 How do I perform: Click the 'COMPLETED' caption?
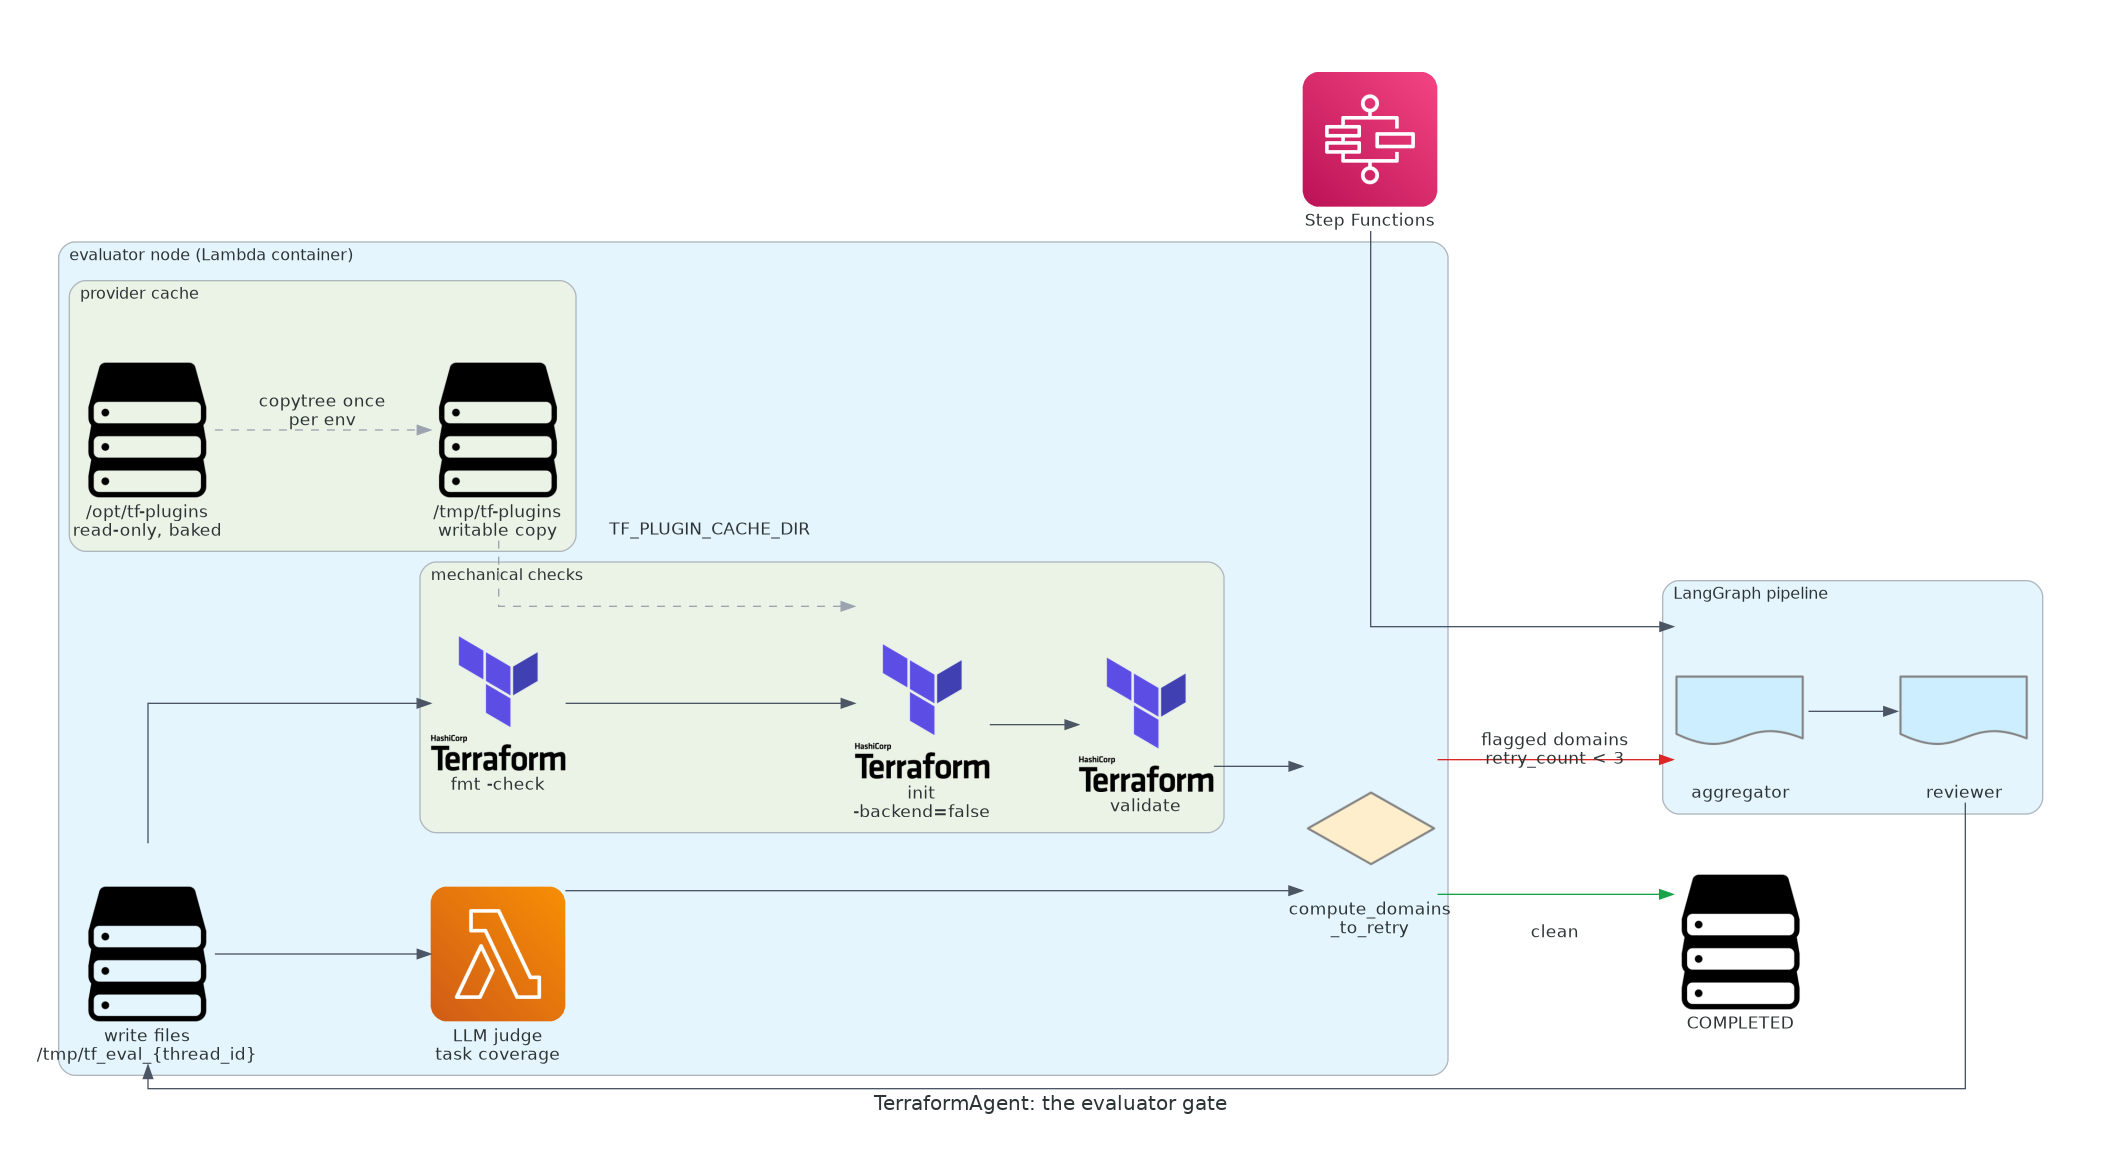pos(1740,1023)
